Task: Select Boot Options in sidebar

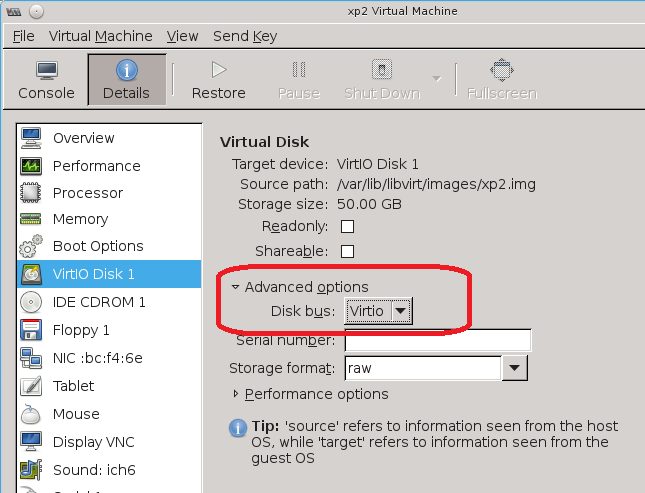Action: (x=97, y=246)
